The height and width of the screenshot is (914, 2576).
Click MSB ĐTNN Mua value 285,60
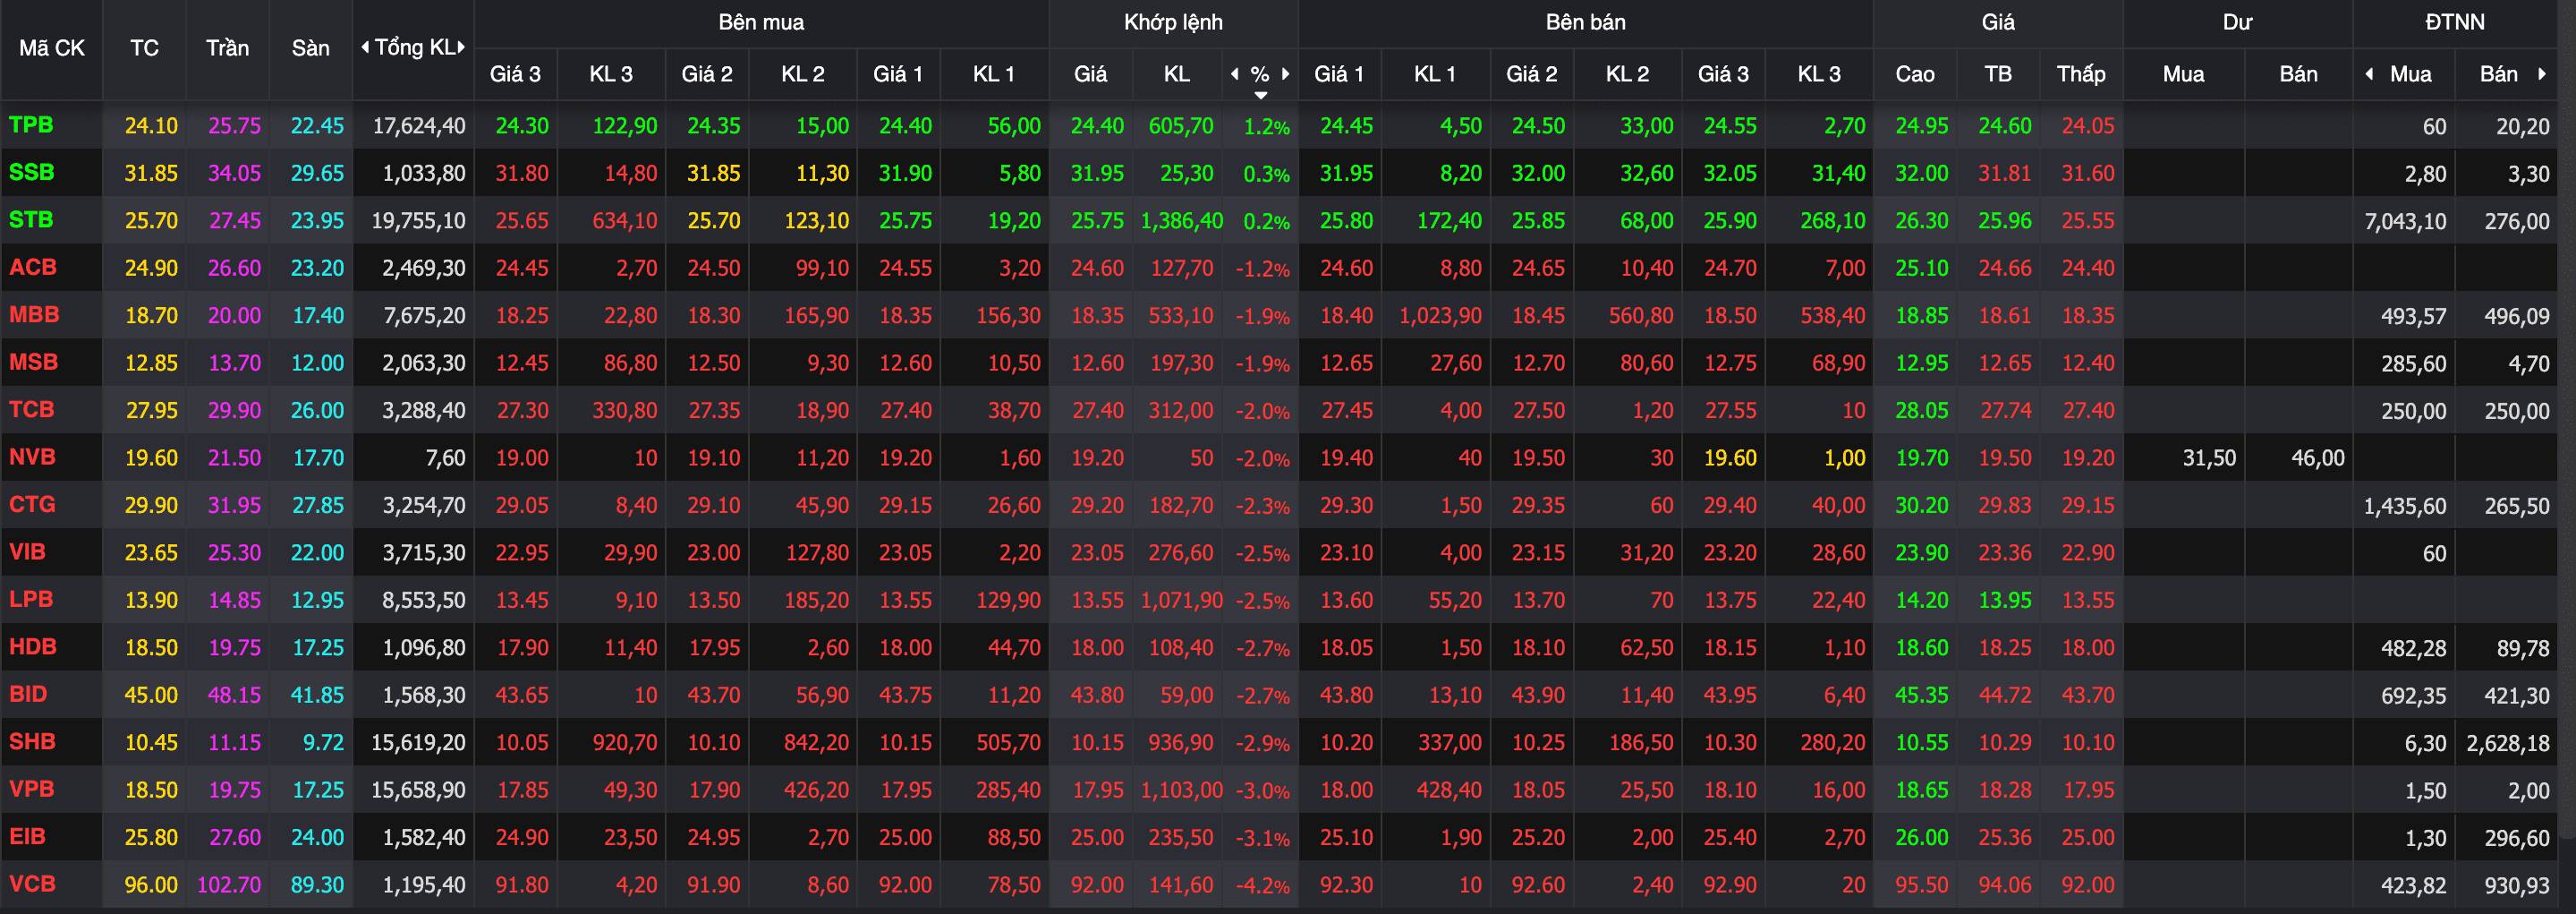pos(2413,363)
